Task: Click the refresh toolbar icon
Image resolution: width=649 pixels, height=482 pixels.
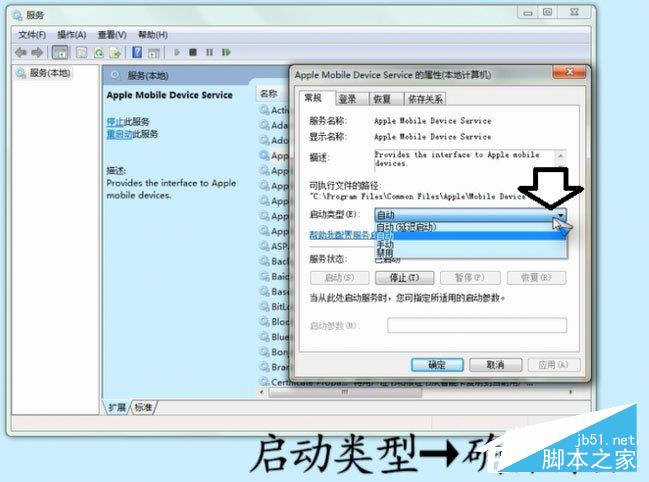Action: pyautogui.click(x=99, y=53)
